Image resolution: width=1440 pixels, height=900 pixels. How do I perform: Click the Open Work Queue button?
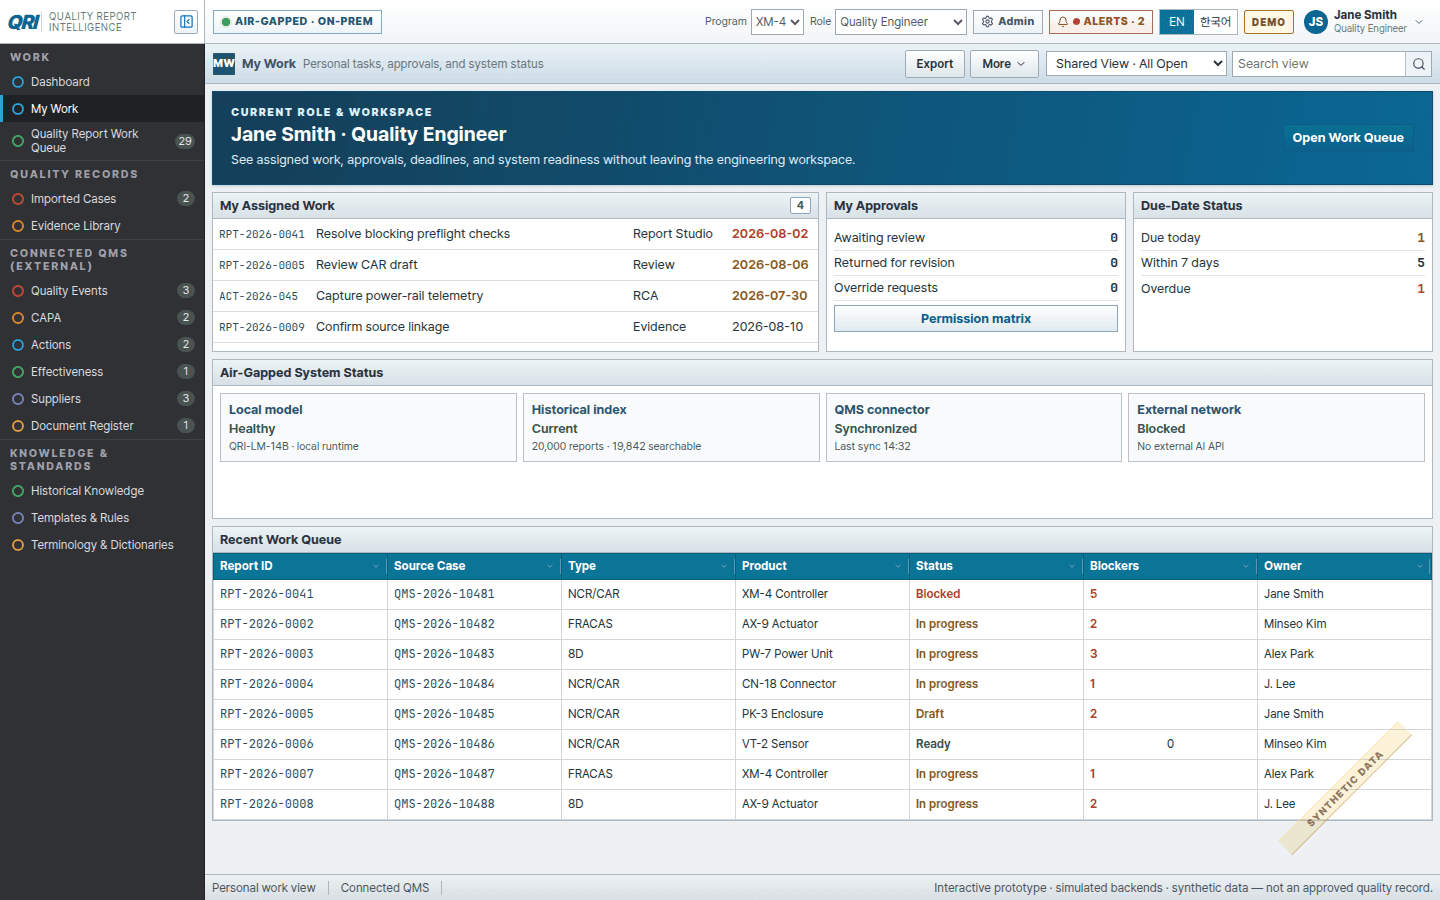(1348, 138)
